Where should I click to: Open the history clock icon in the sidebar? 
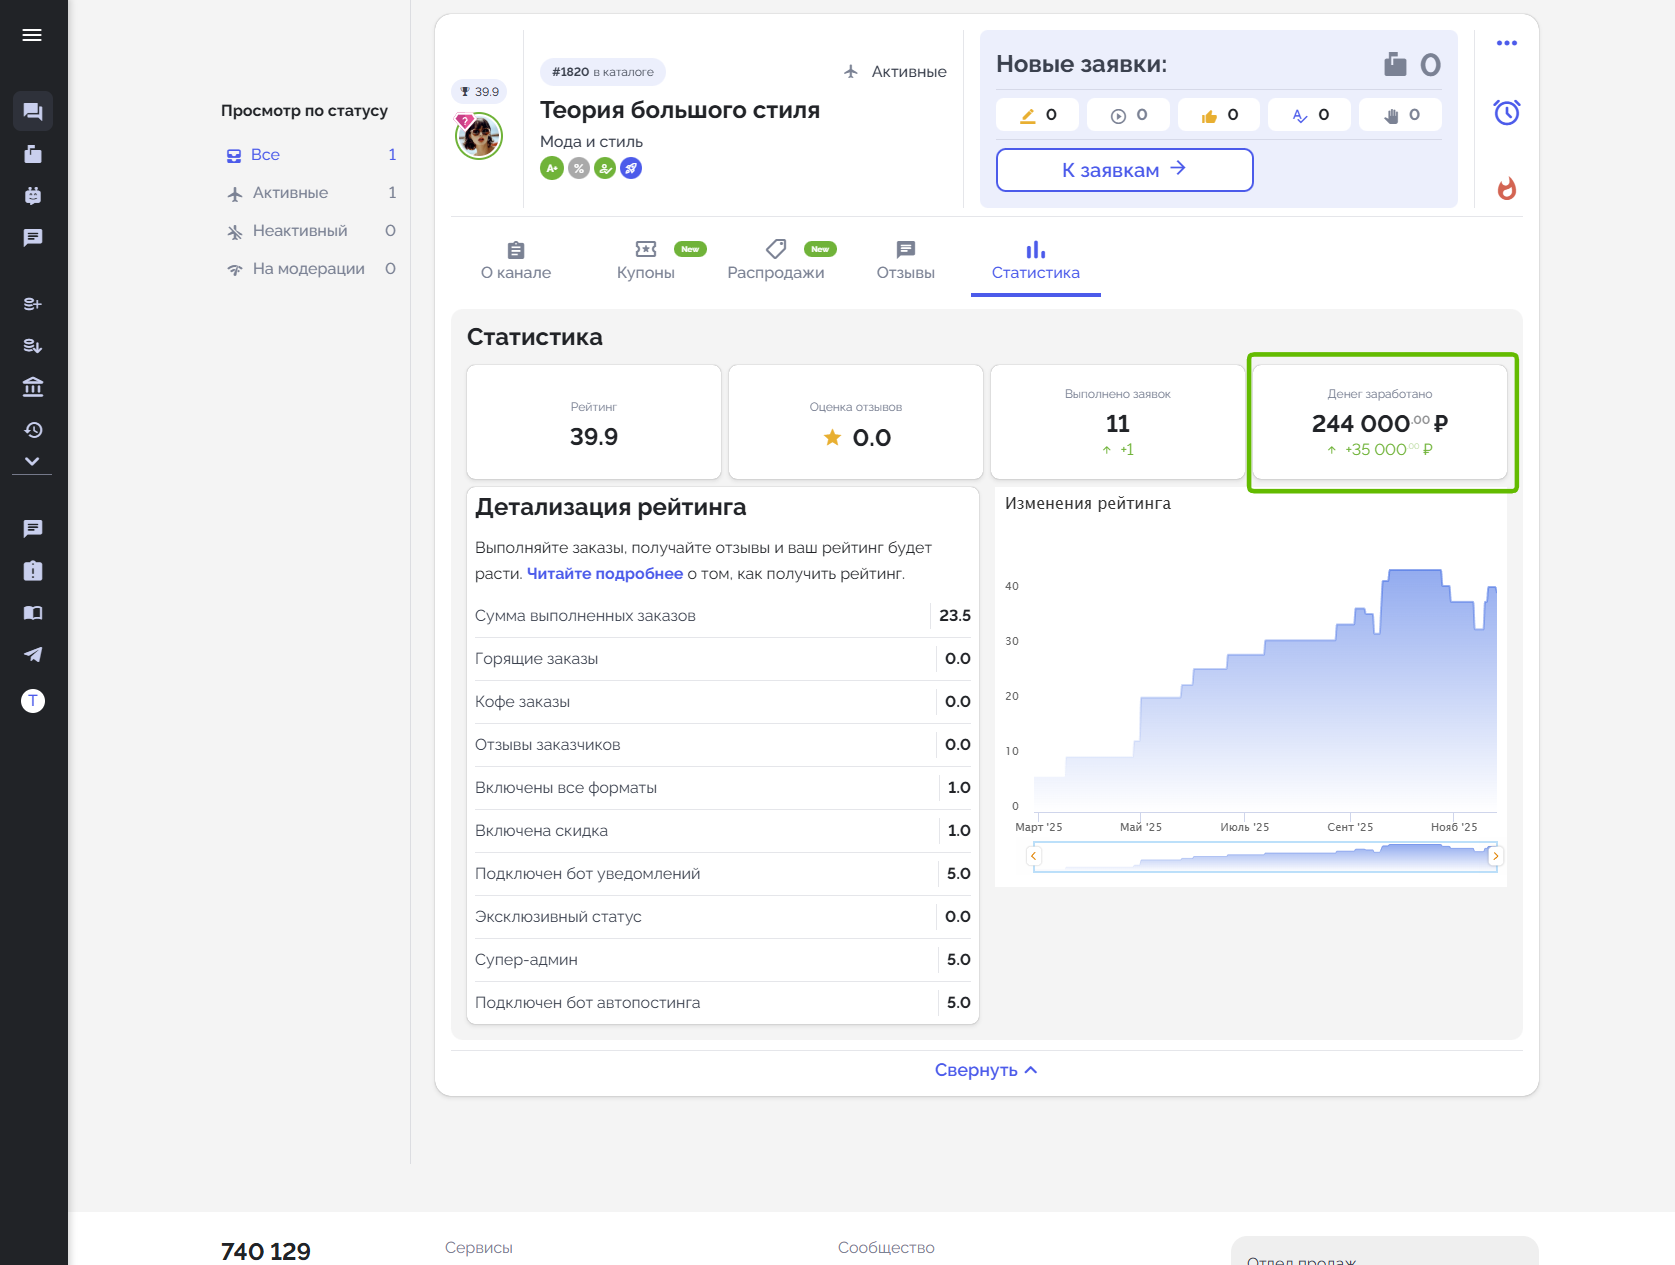coord(33,430)
